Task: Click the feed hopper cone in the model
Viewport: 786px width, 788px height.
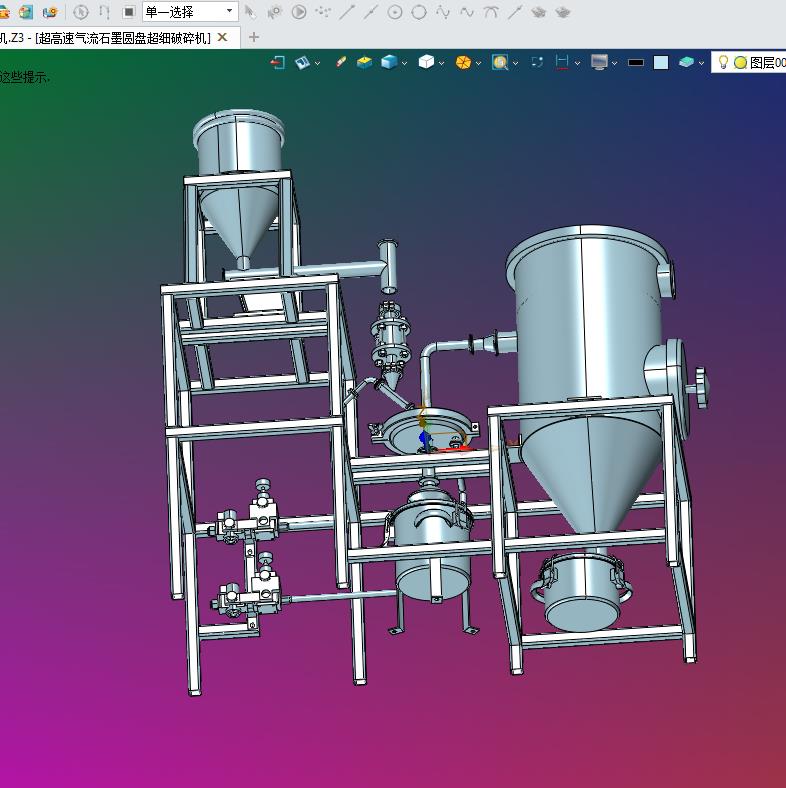Action: 239,221
